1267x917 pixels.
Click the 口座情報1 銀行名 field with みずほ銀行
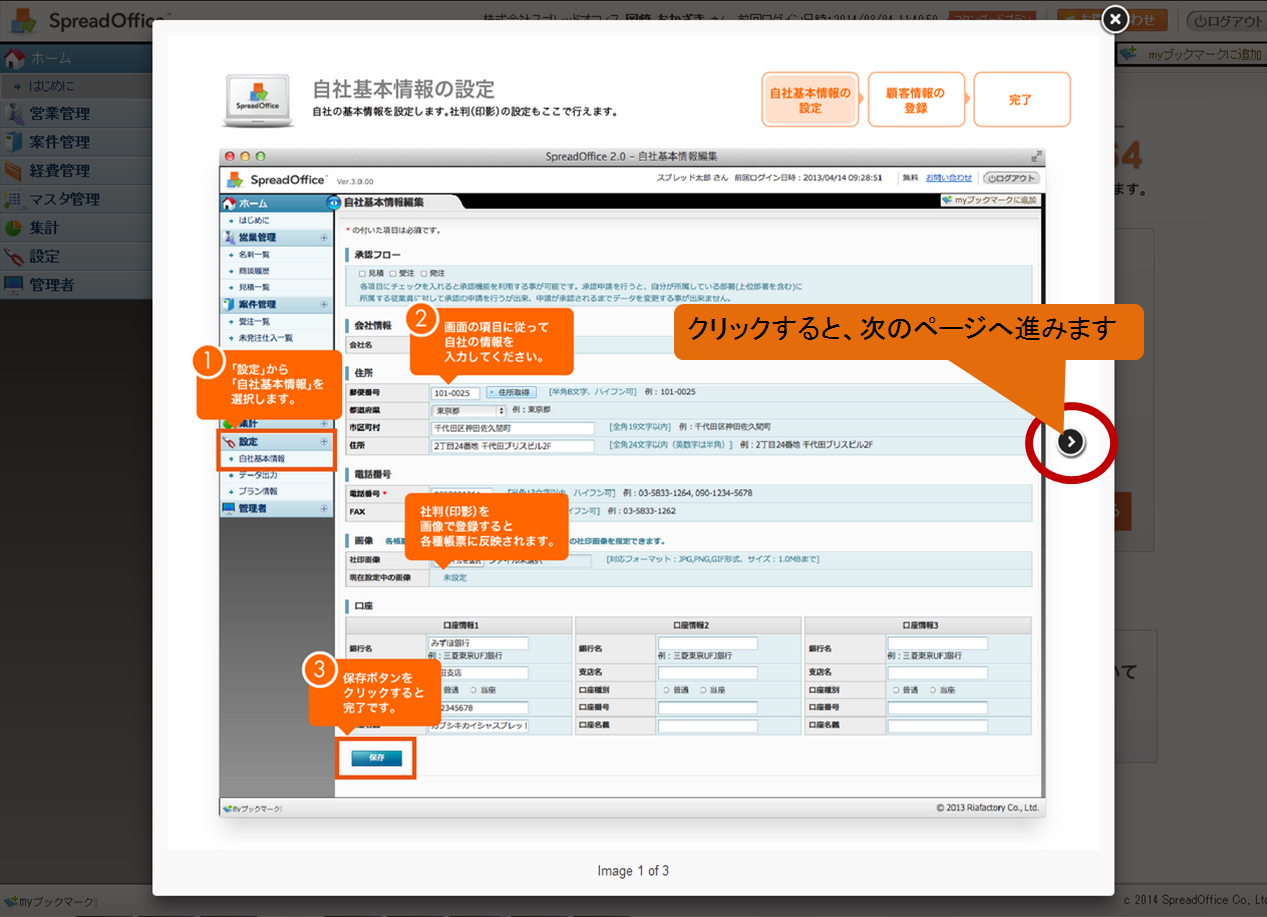point(478,643)
